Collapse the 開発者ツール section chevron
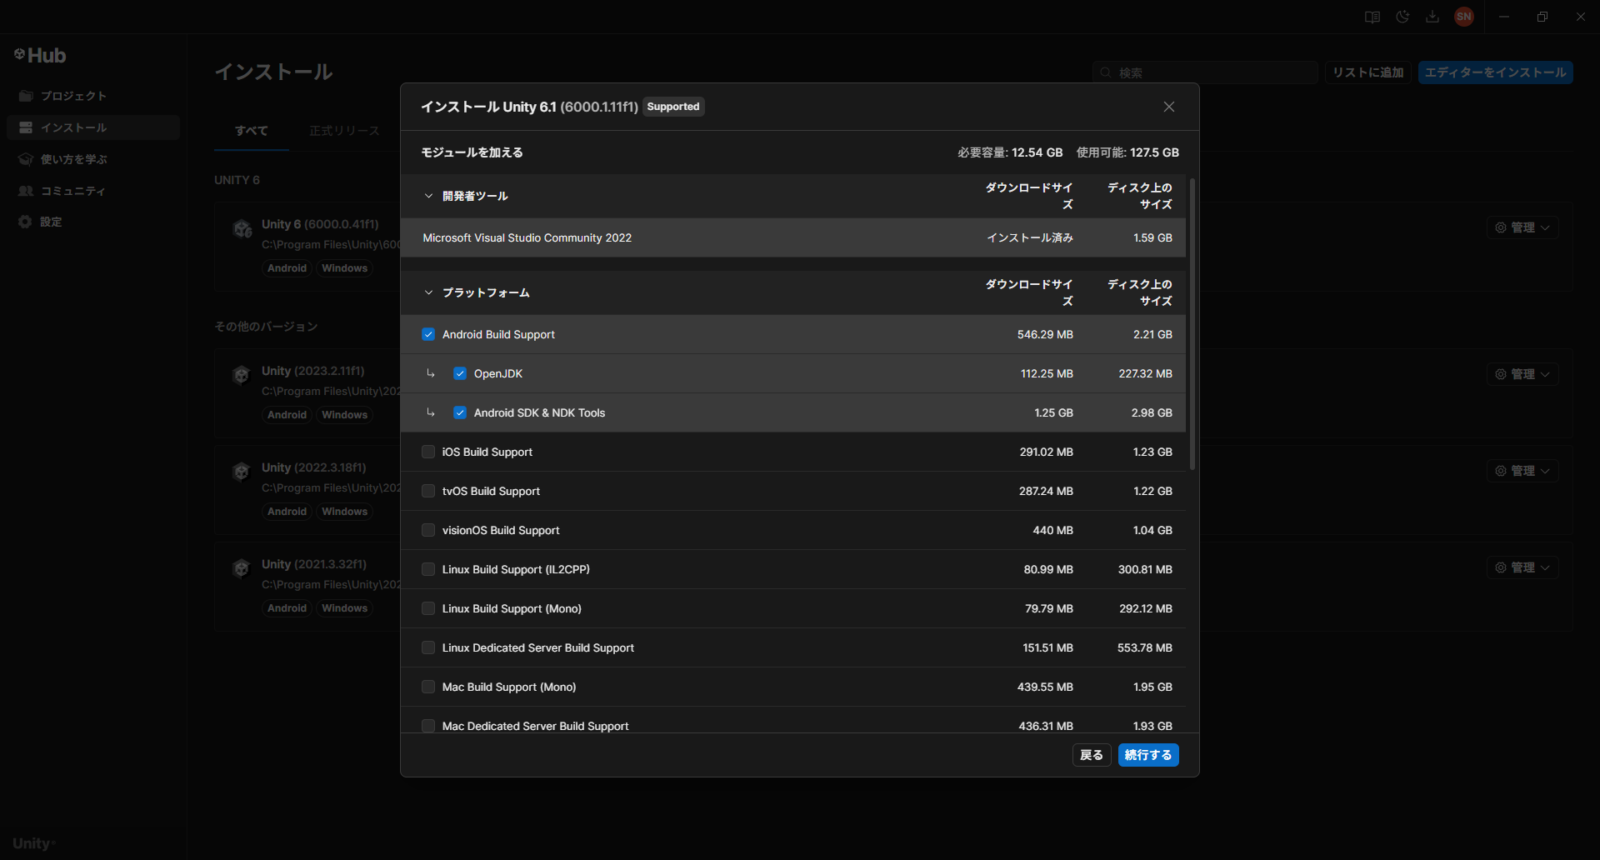Image resolution: width=1600 pixels, height=860 pixels. 429,196
